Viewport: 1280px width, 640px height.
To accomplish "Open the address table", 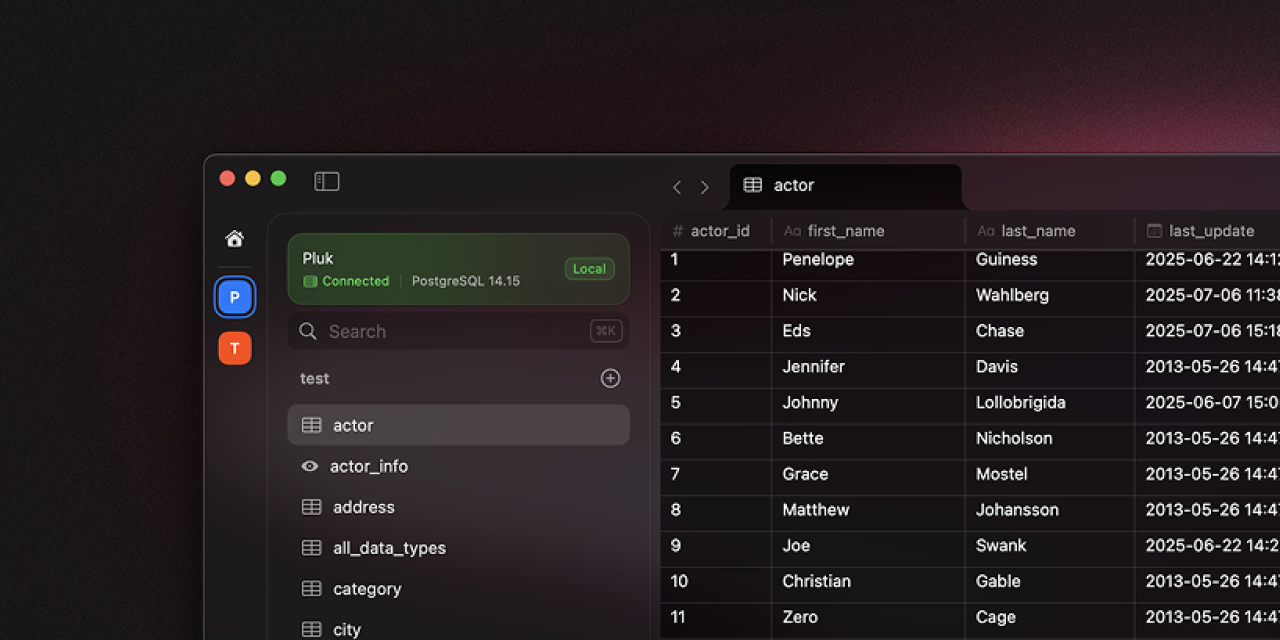I will [x=458, y=507].
